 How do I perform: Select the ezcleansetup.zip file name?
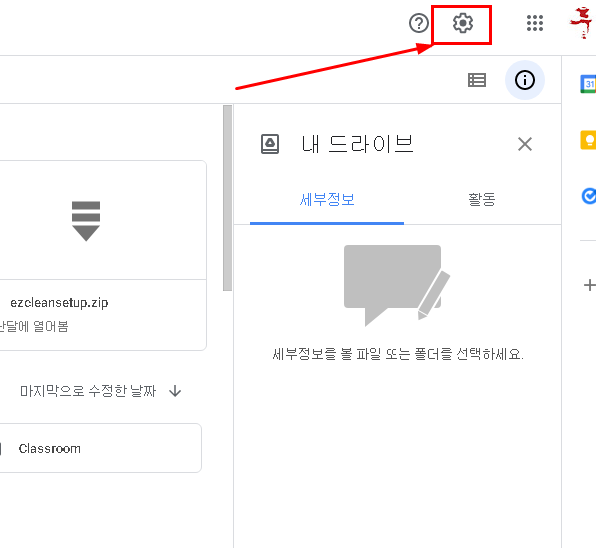[59, 303]
